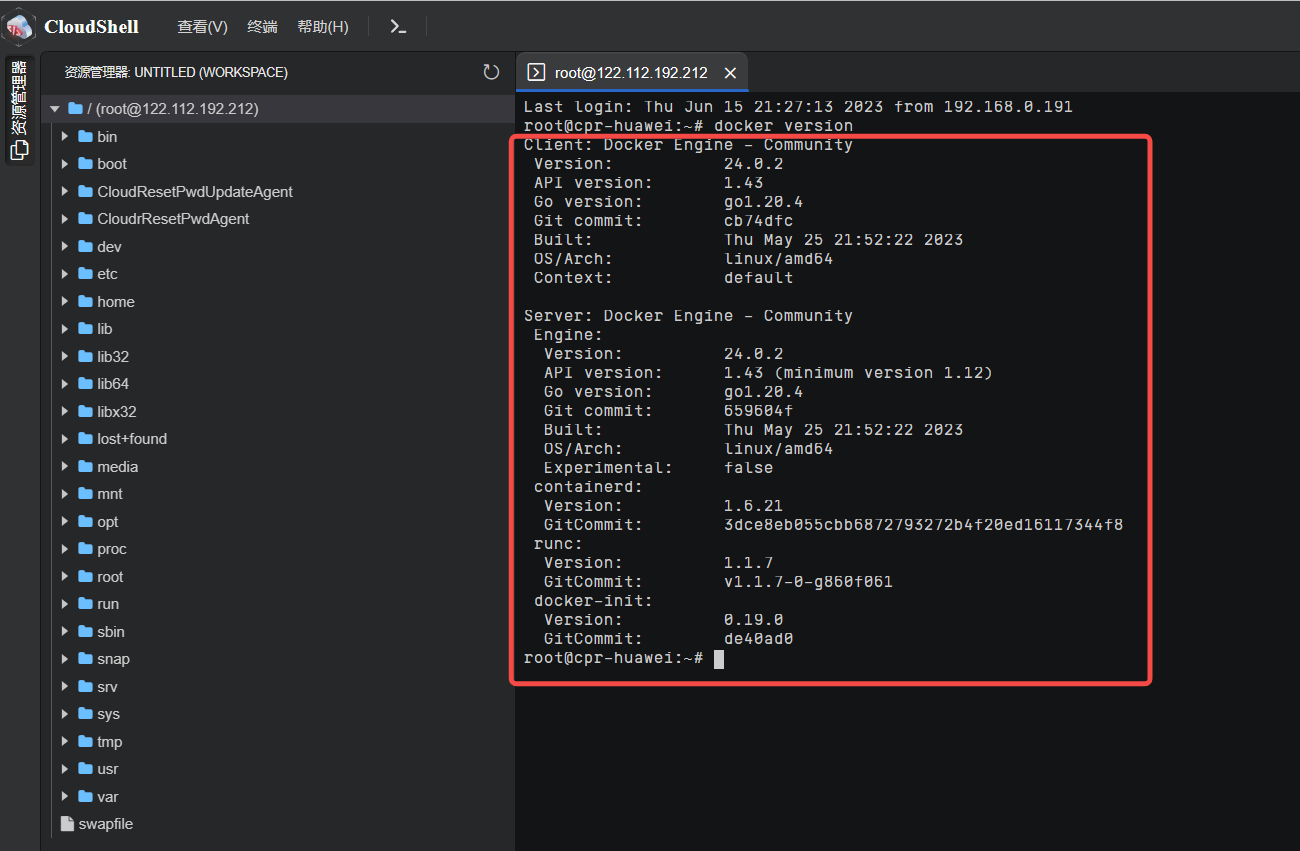Click the docker-init 'de40ad0' GitCommit value
Viewport: 1300px width, 851px height.
point(758,639)
